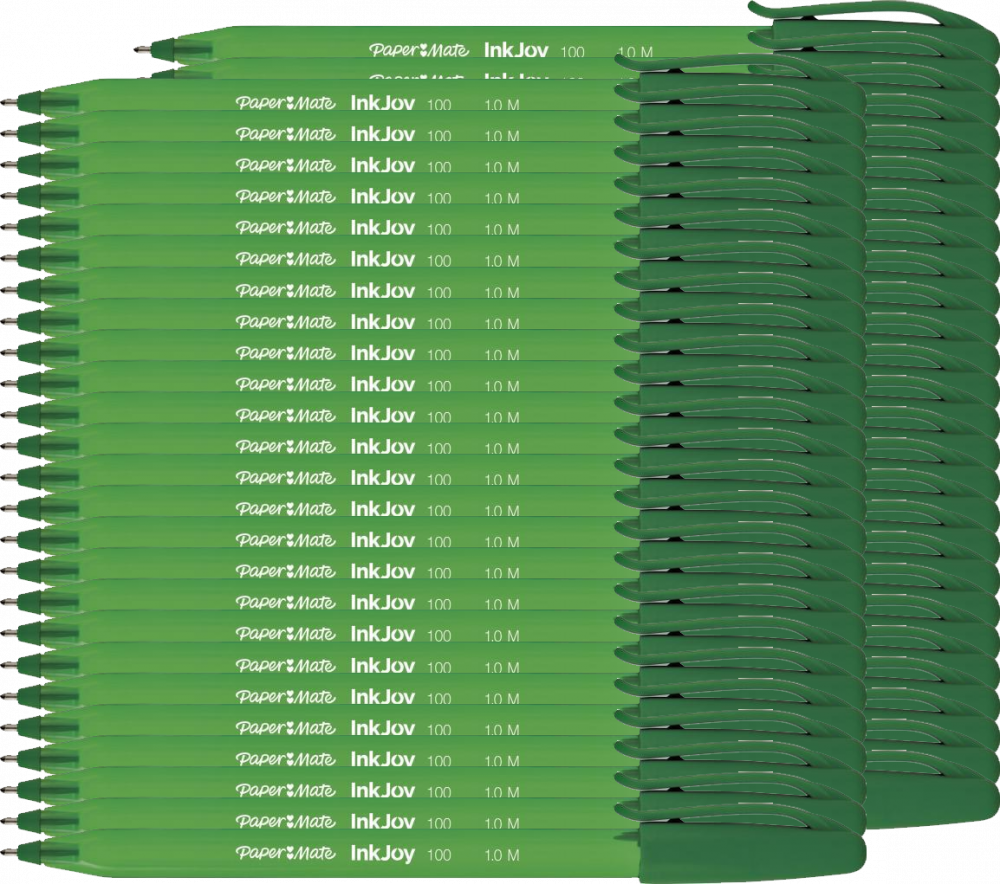Click the 1.0 M label on the bottom pen
This screenshot has width=1000, height=884.
click(x=501, y=854)
